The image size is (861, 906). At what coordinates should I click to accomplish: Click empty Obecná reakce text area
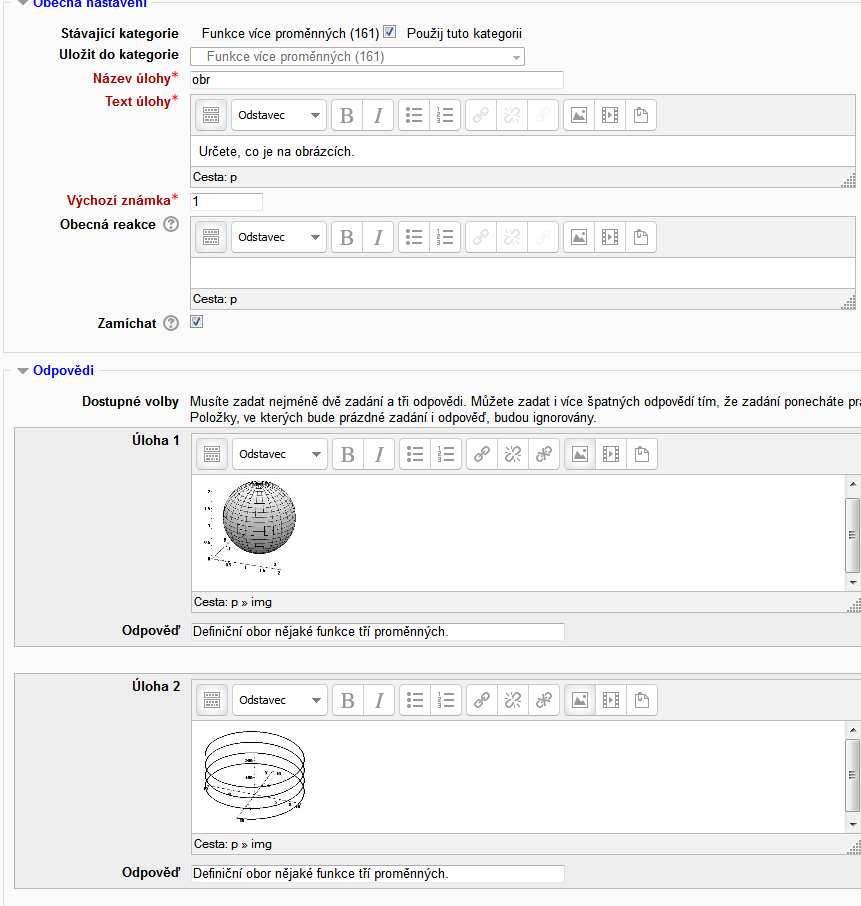click(522, 273)
